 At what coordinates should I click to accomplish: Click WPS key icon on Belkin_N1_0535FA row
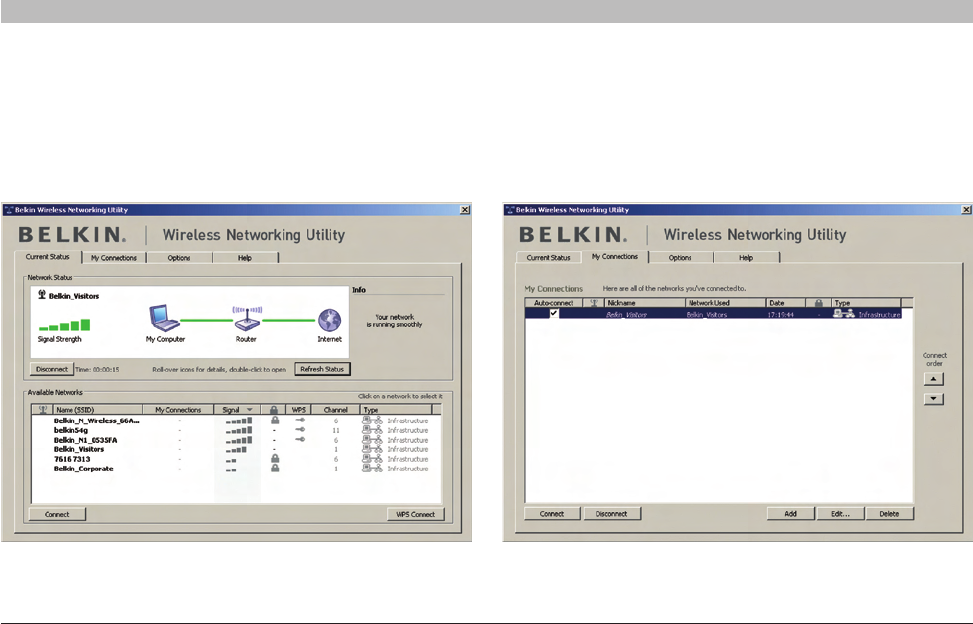point(300,439)
